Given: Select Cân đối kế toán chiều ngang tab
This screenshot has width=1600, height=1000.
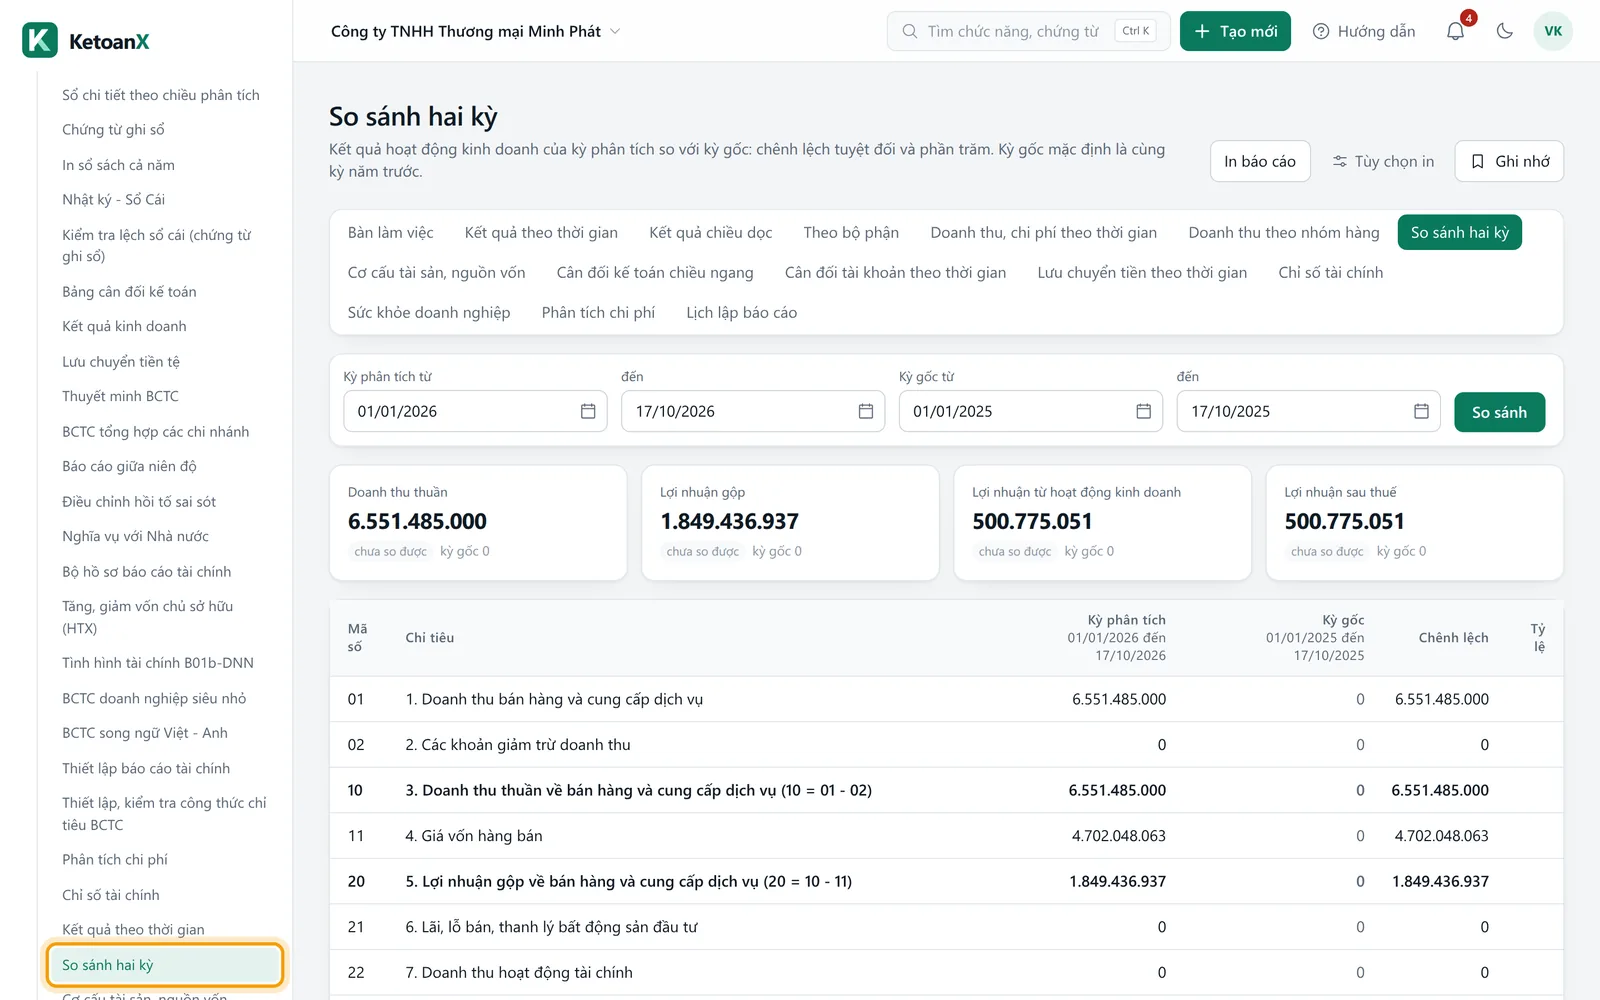Looking at the screenshot, I should click(x=655, y=272).
